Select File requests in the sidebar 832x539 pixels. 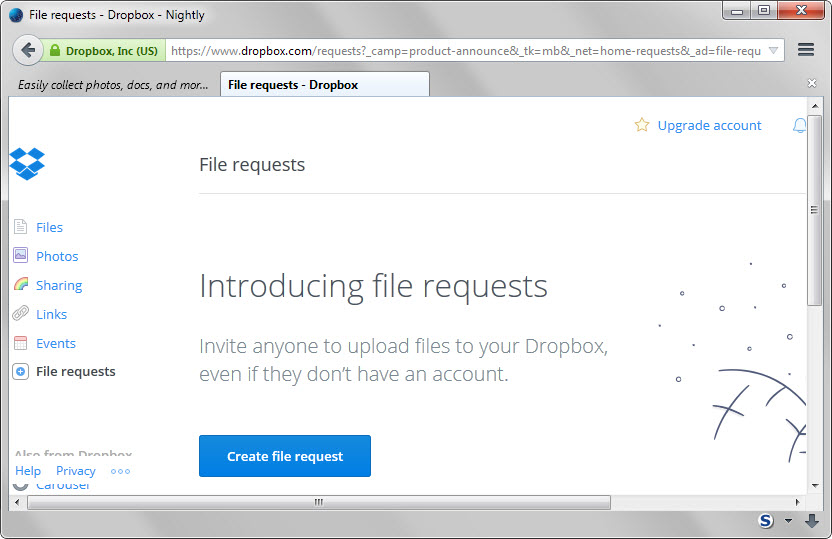tap(75, 372)
